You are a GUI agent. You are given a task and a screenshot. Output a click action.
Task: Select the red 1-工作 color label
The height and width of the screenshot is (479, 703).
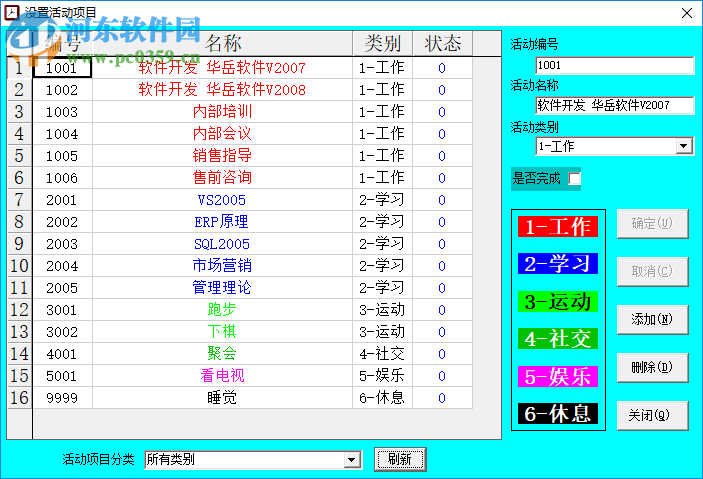click(558, 226)
